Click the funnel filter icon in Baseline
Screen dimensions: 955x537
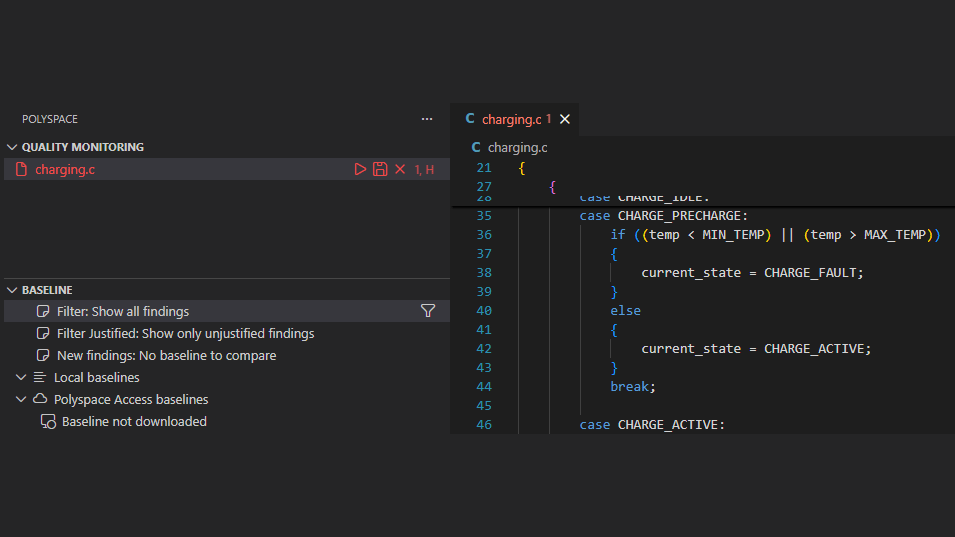[x=428, y=311]
